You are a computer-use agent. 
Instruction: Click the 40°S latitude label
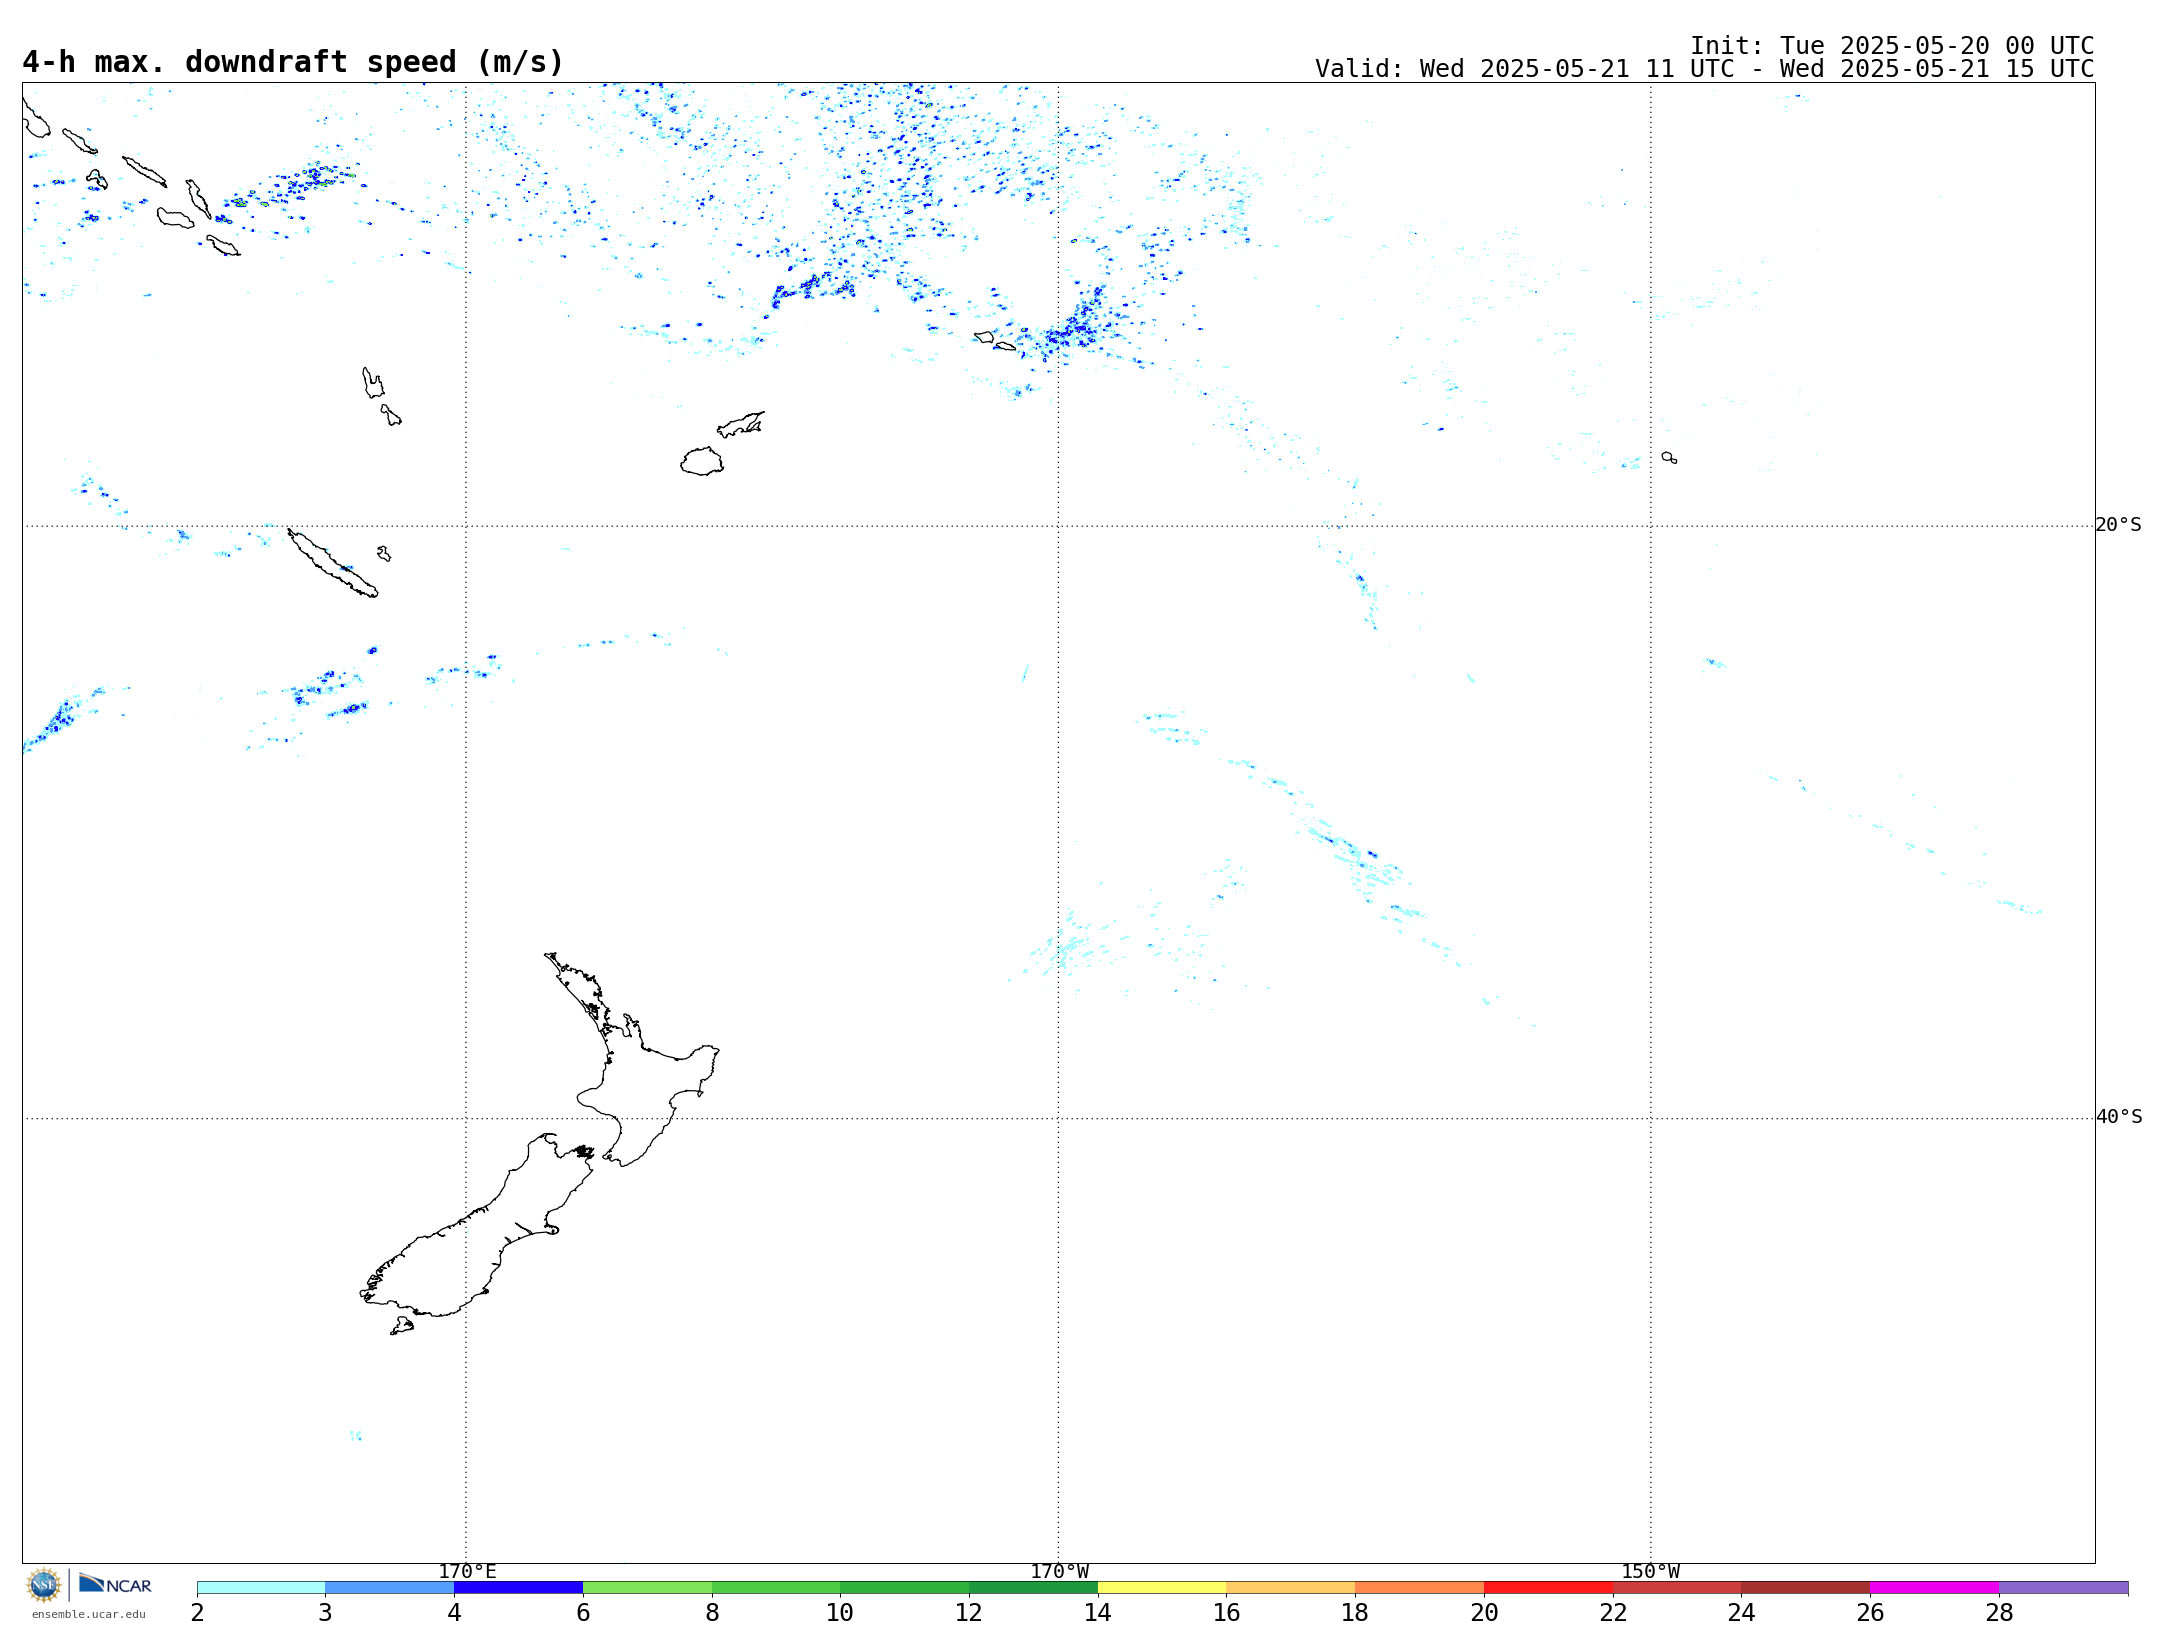pos(2118,1117)
